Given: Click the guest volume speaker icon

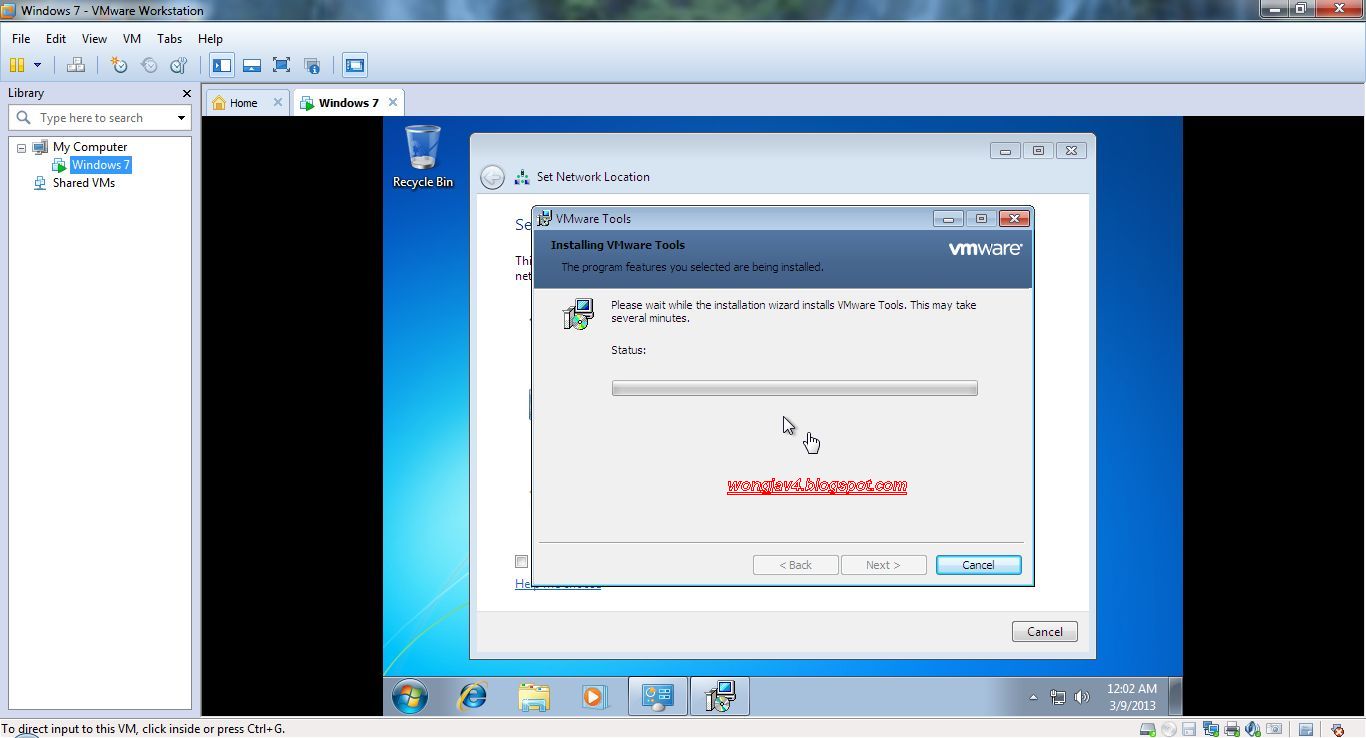Looking at the screenshot, I should (x=1081, y=697).
